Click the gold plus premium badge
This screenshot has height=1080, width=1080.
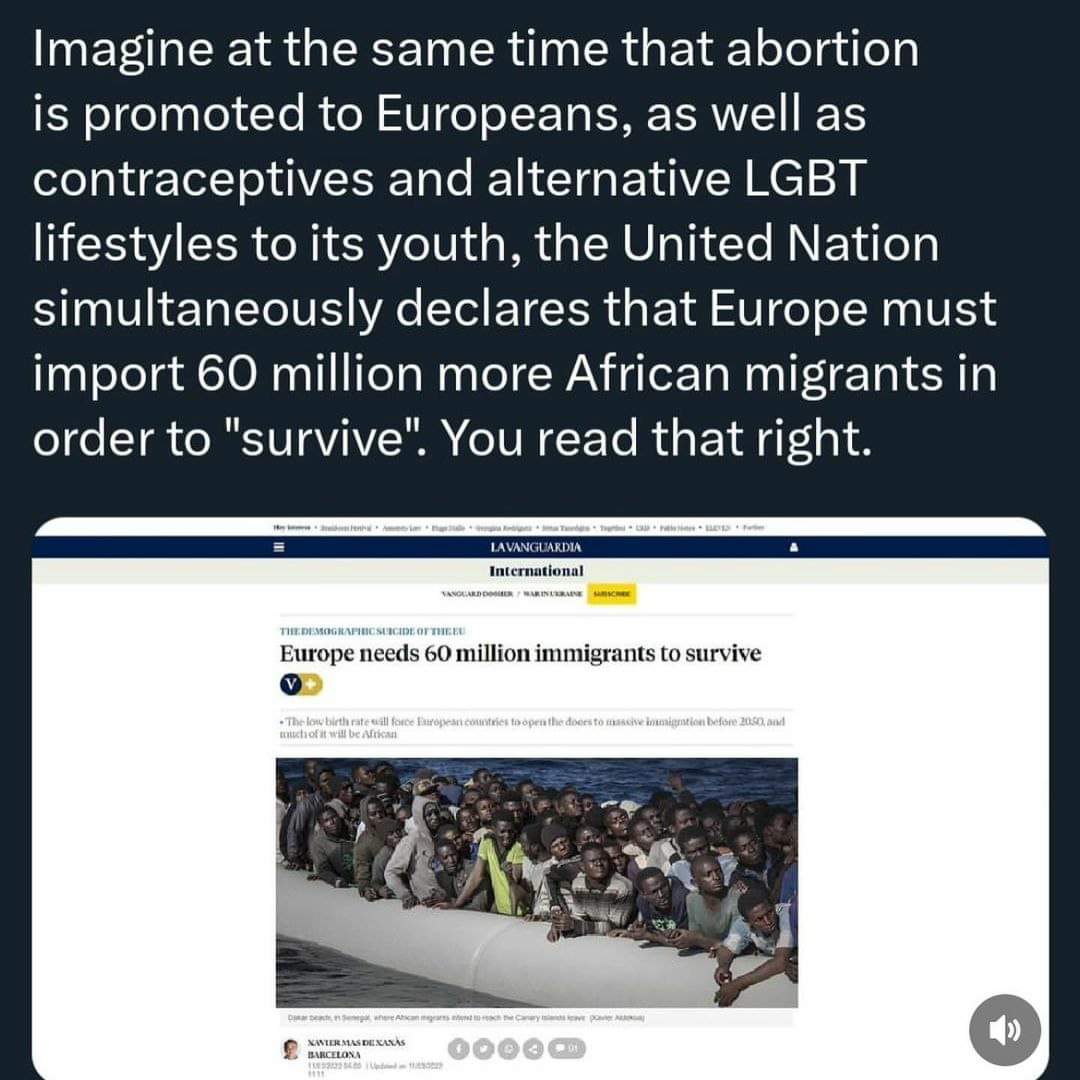coord(313,686)
